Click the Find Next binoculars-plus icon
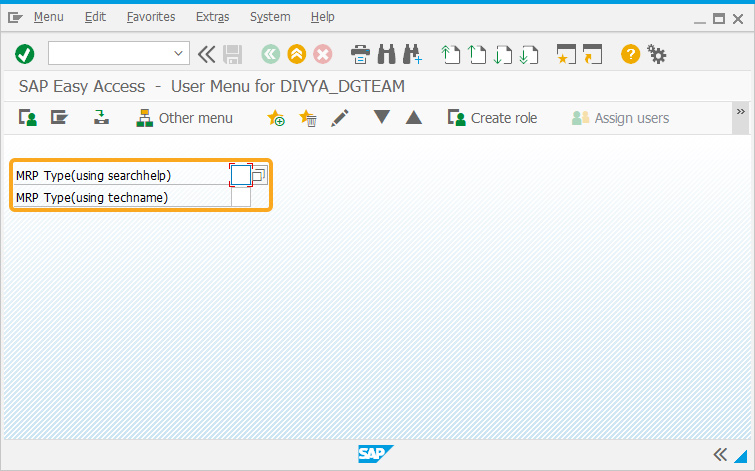This screenshot has width=755, height=471. [x=413, y=54]
